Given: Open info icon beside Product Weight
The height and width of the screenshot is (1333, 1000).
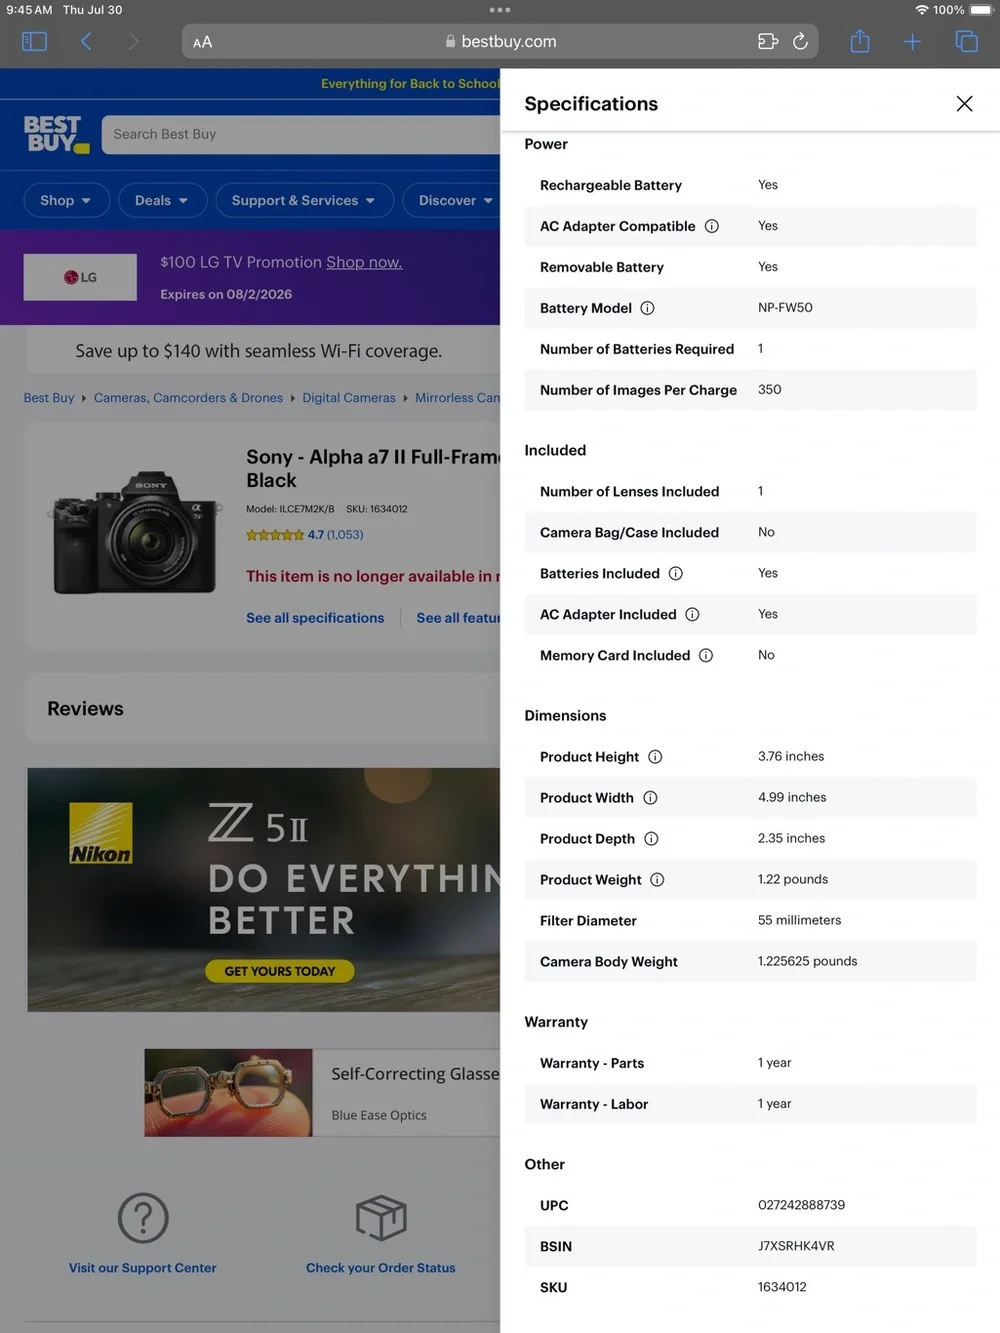Looking at the screenshot, I should (657, 880).
